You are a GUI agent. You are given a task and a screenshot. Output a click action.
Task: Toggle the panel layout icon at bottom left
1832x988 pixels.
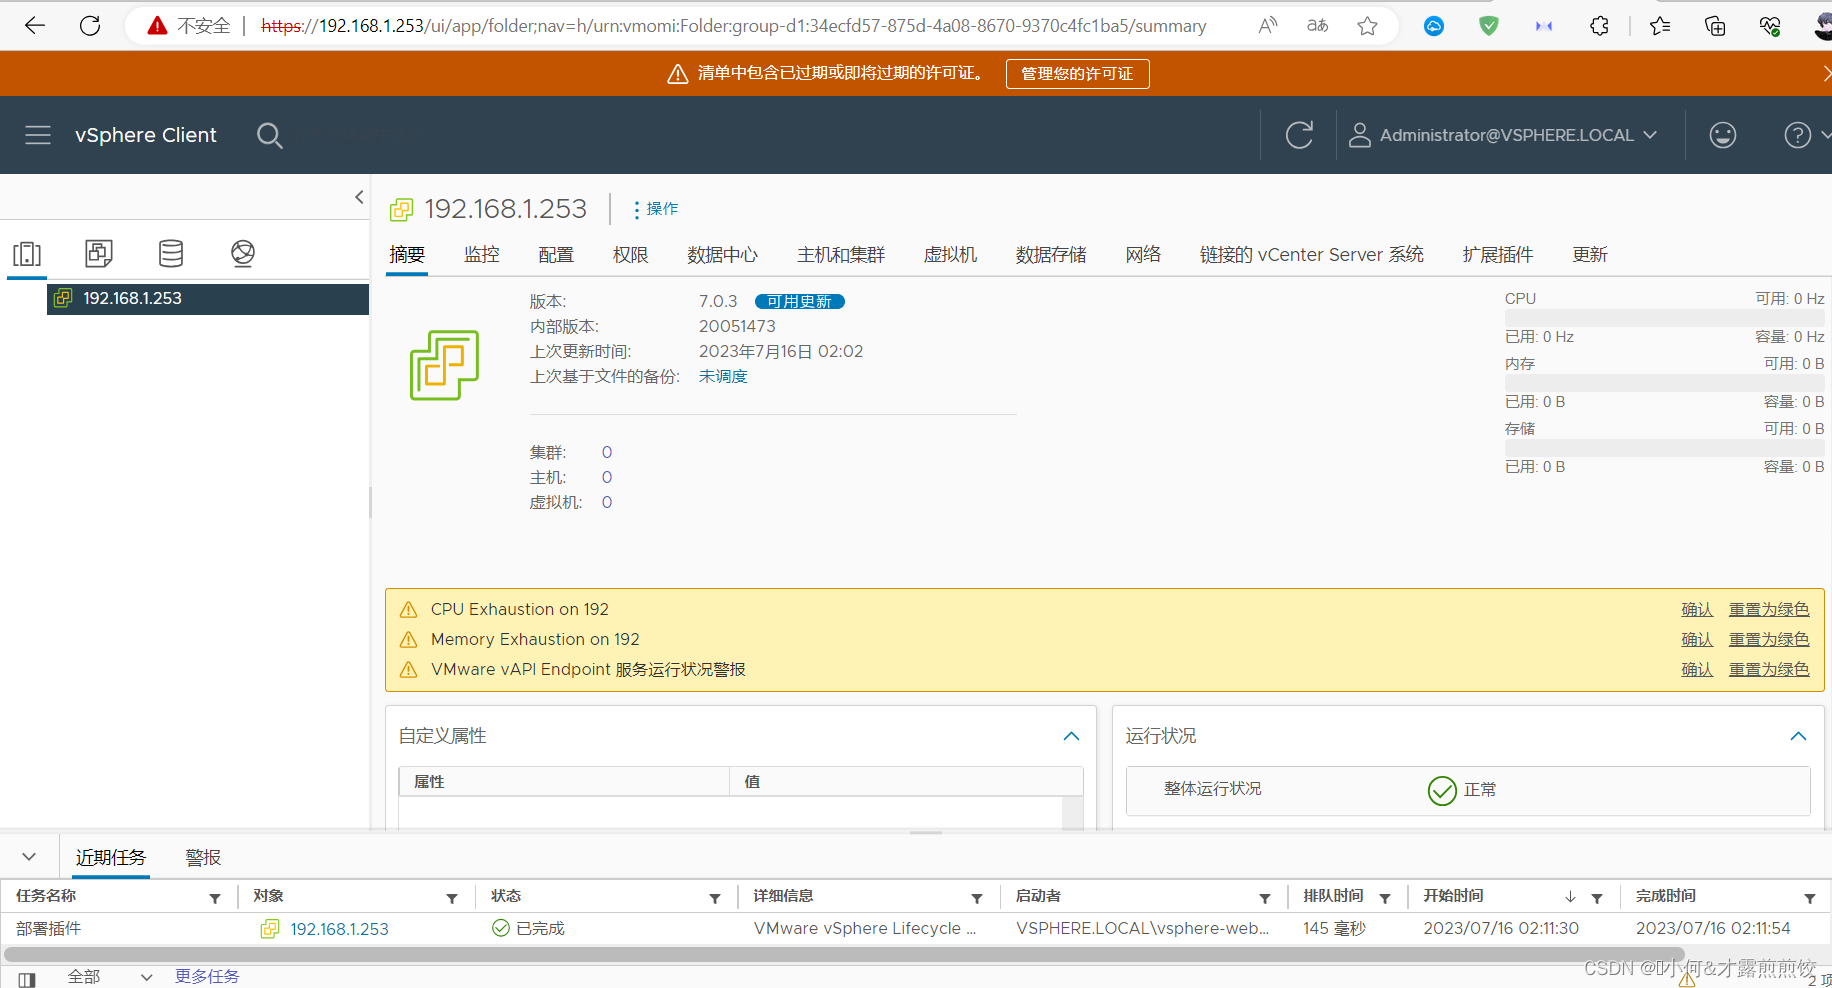tap(27, 979)
